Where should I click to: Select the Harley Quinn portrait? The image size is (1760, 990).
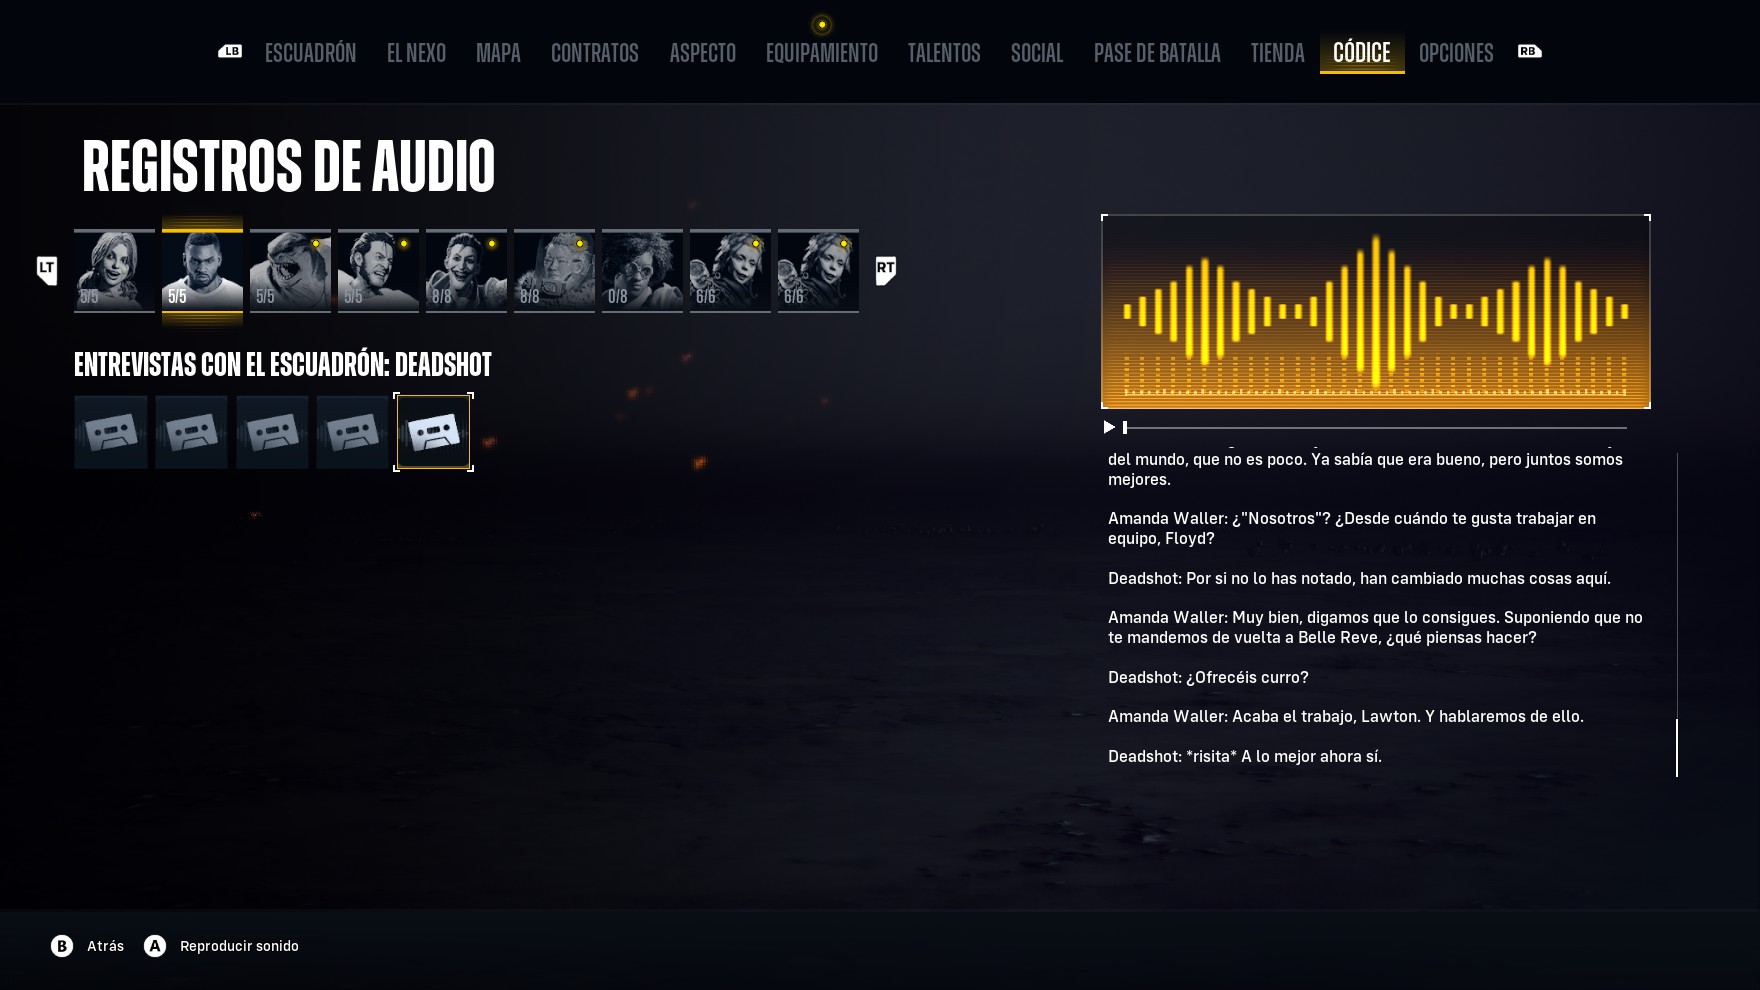(x=114, y=271)
